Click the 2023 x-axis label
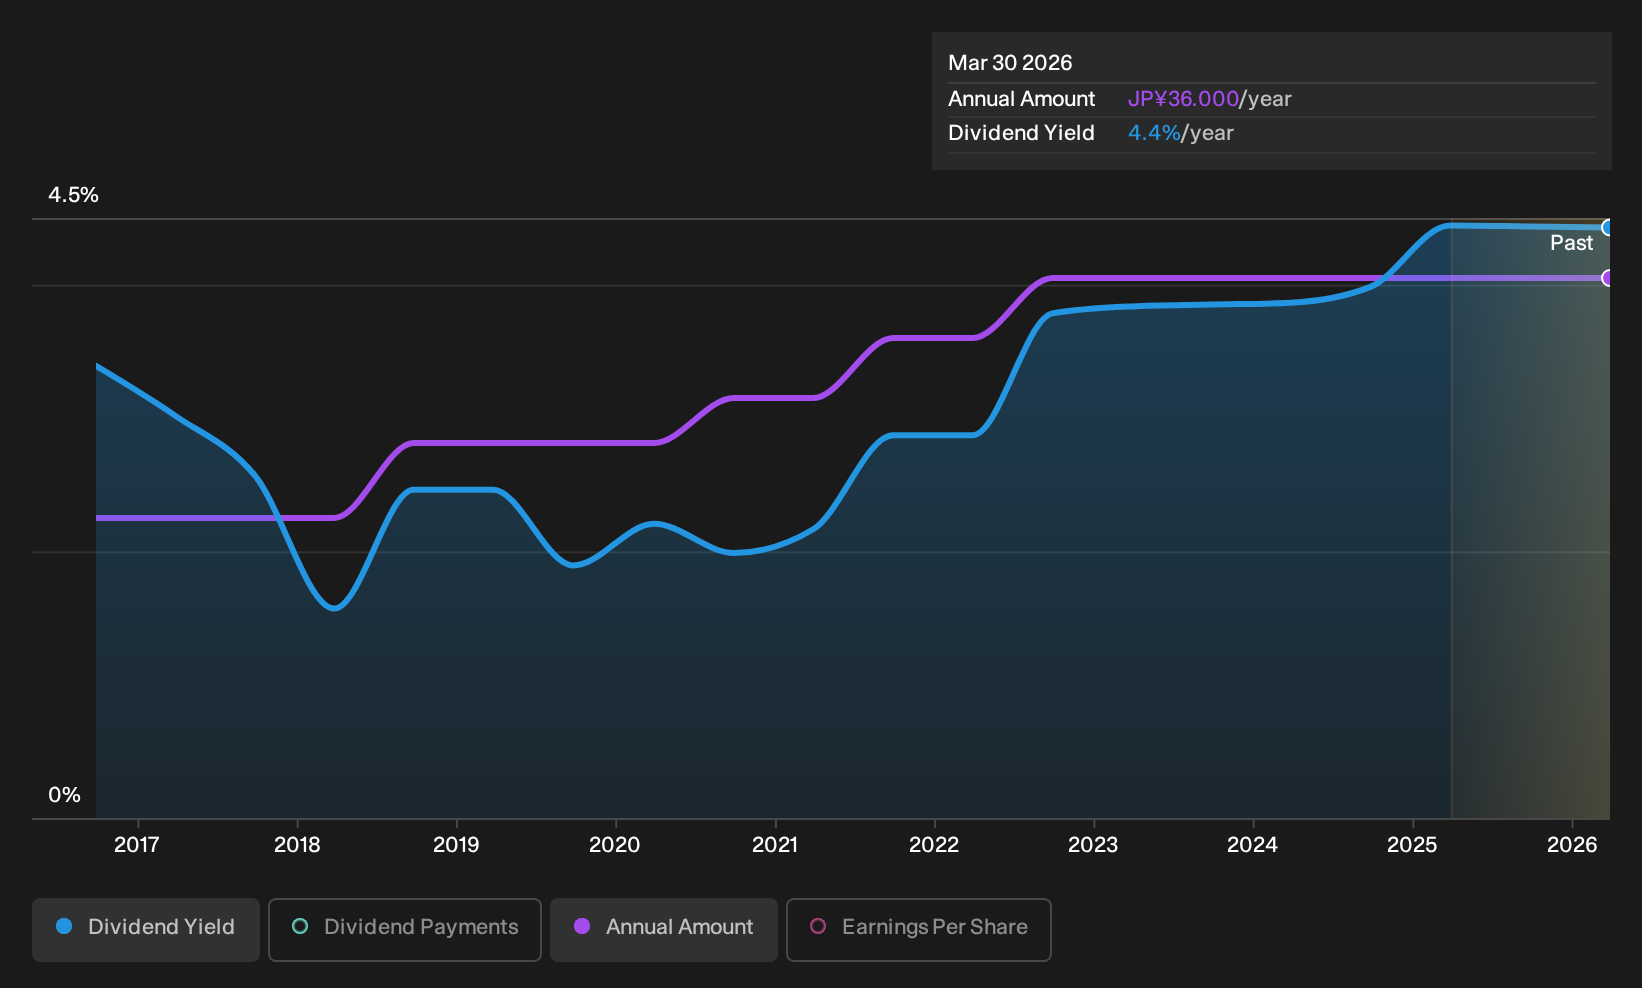Screen dimensions: 1642x988 [1093, 845]
